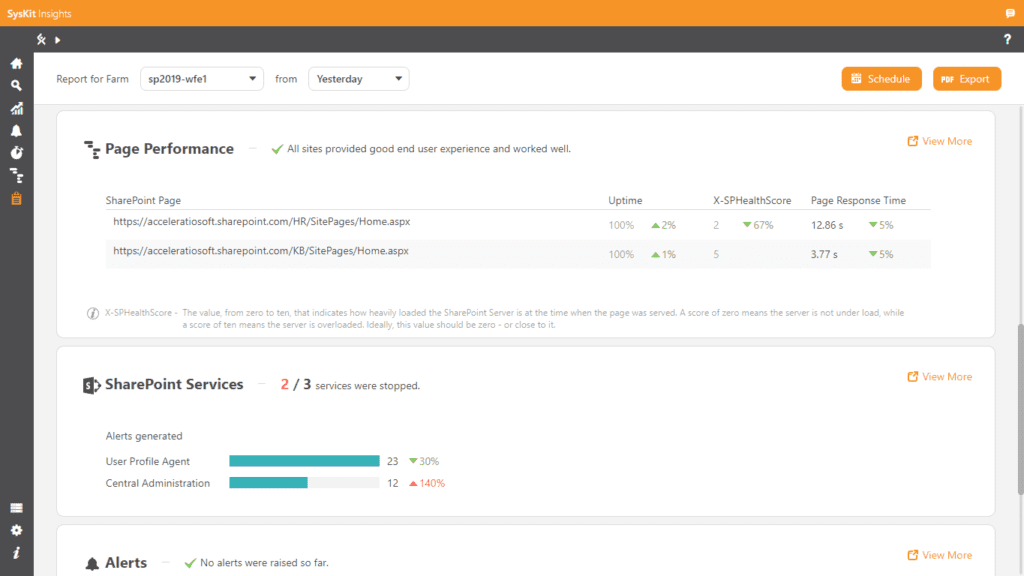The width and height of the screenshot is (1024, 576).
Task: Open the feedback chat bubble icon
Action: [1010, 13]
